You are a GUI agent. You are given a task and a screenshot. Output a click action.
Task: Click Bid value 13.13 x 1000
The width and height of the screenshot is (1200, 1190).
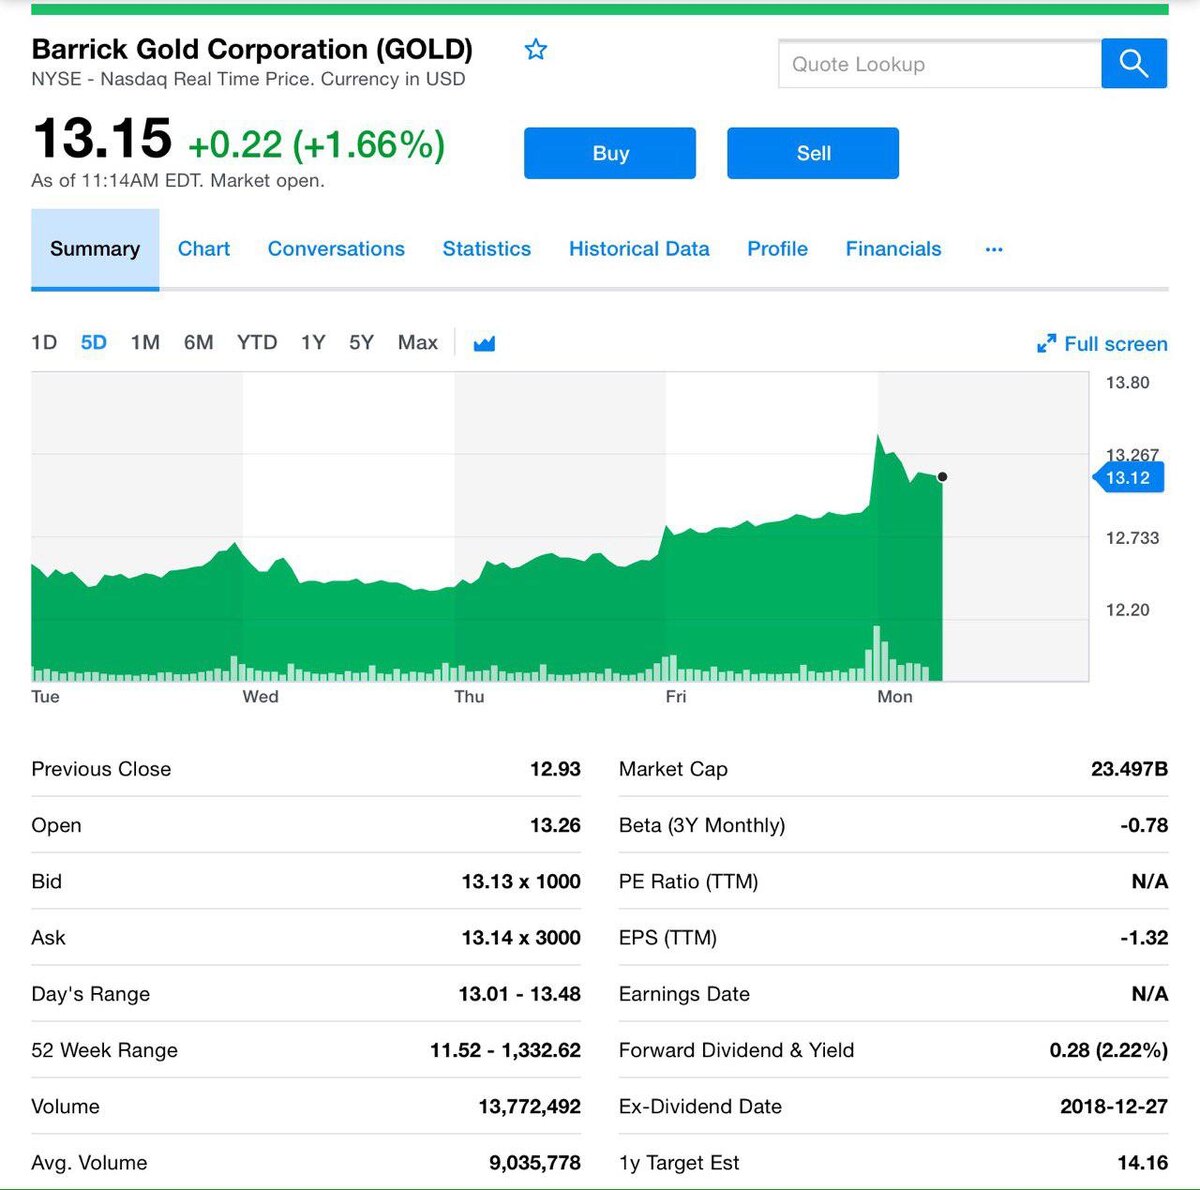click(521, 881)
